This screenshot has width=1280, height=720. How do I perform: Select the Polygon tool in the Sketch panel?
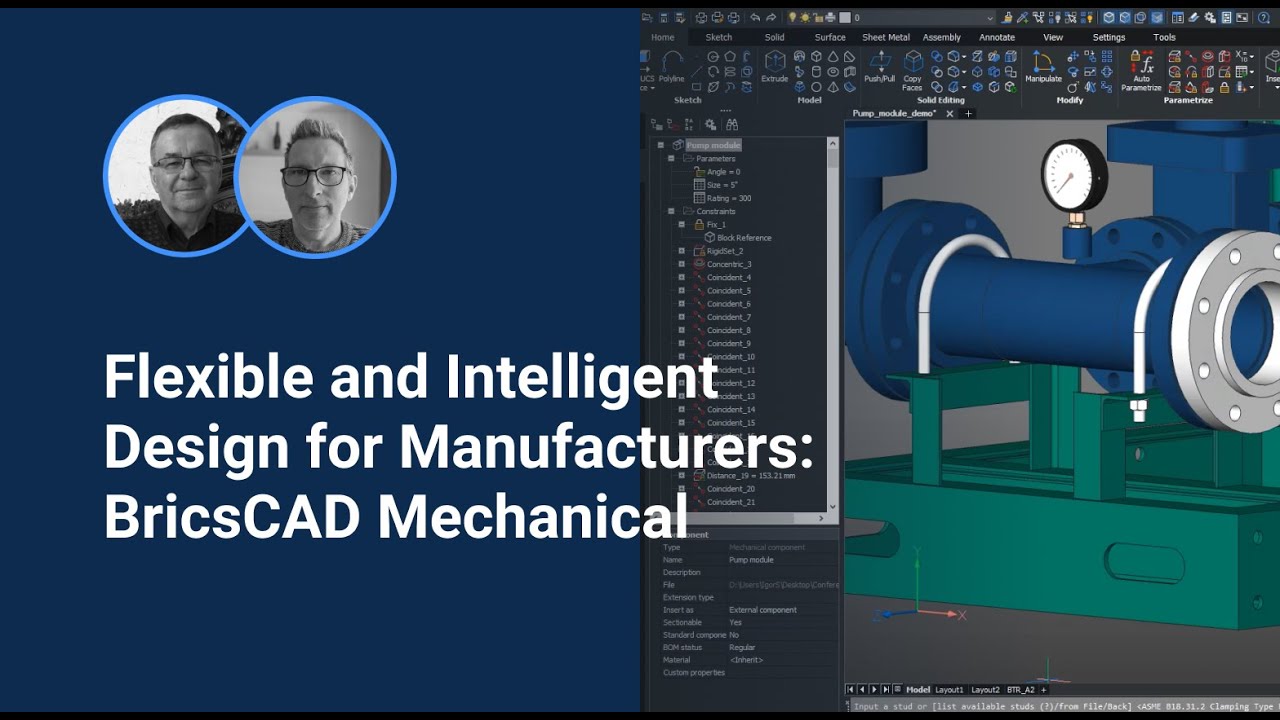730,56
